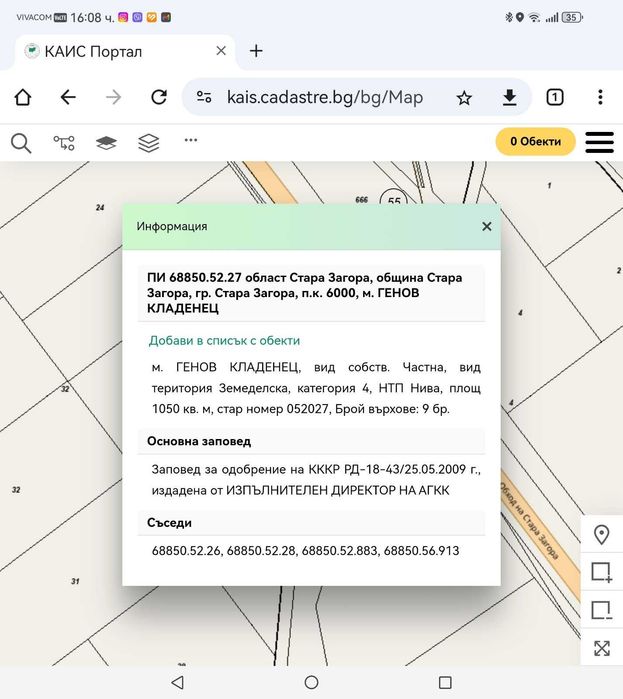Tap the Android home circle button

click(x=311, y=682)
